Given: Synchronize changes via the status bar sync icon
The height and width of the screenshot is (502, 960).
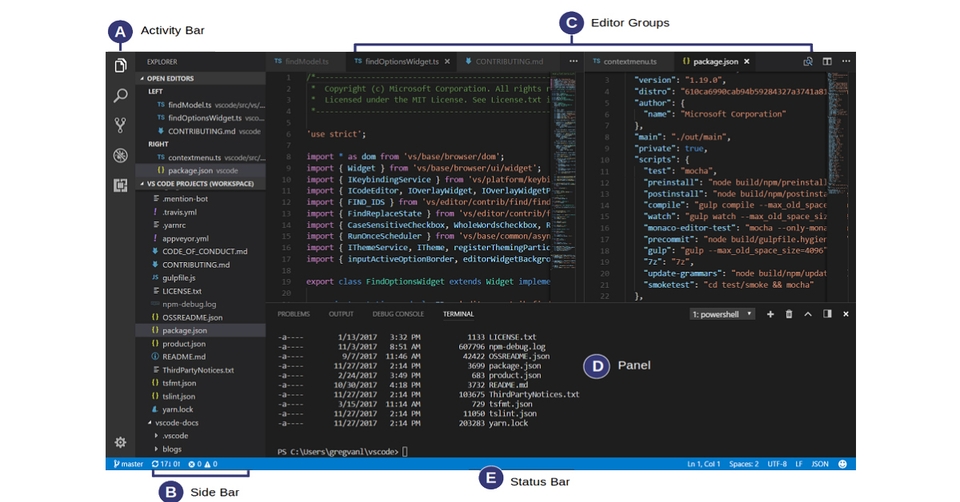Looking at the screenshot, I should [166, 464].
